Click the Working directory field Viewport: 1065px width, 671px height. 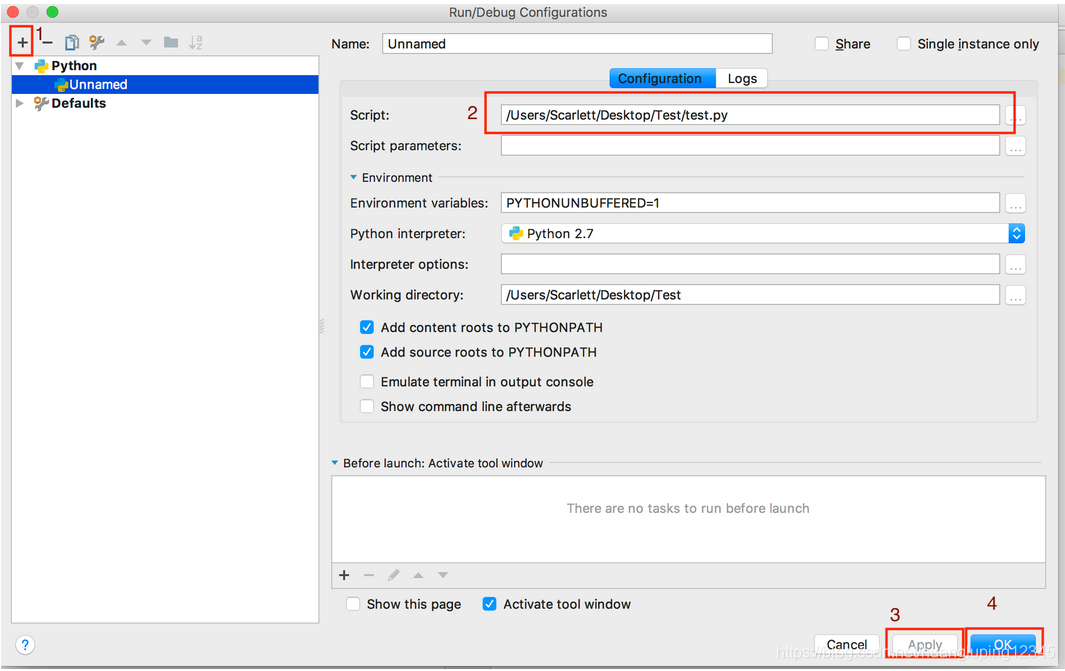(750, 295)
